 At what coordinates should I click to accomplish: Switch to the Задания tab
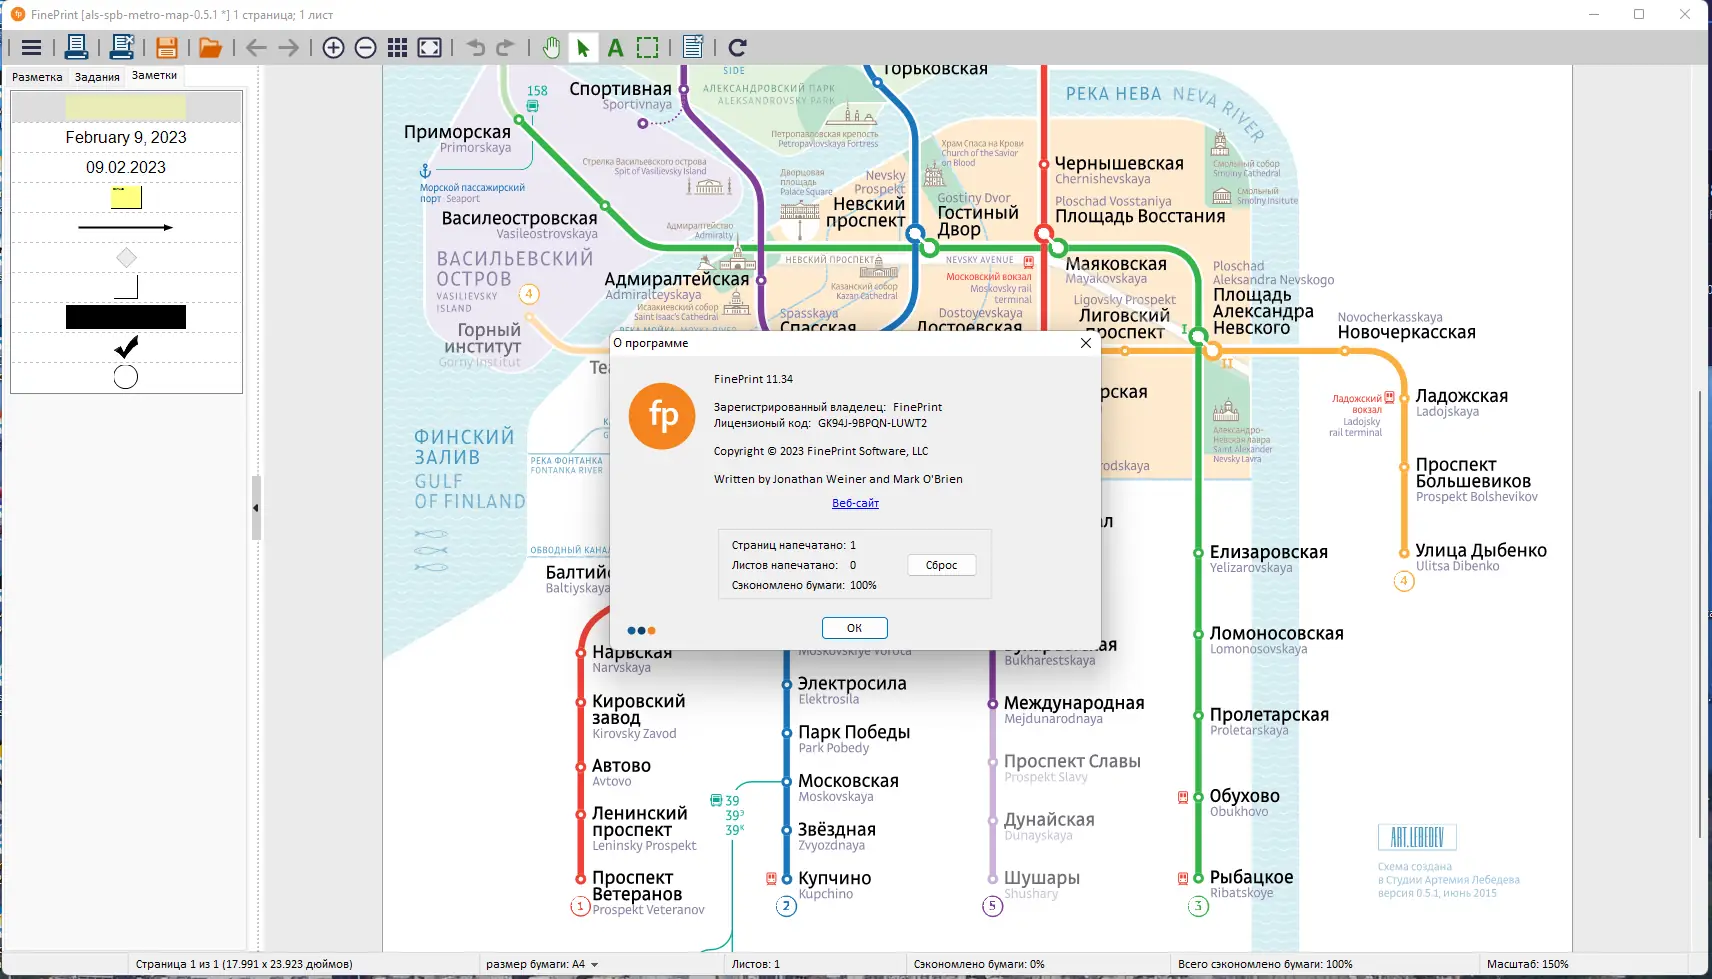pyautogui.click(x=97, y=77)
